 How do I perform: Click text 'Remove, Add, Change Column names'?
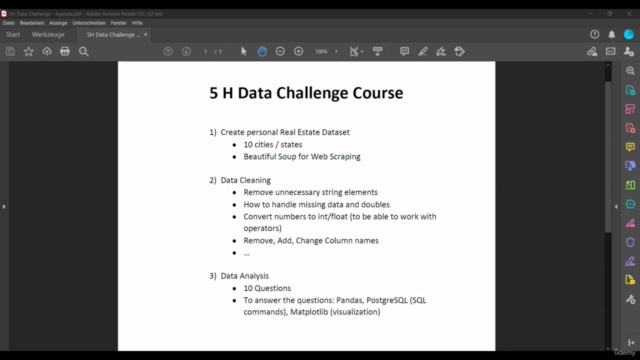tap(311, 240)
